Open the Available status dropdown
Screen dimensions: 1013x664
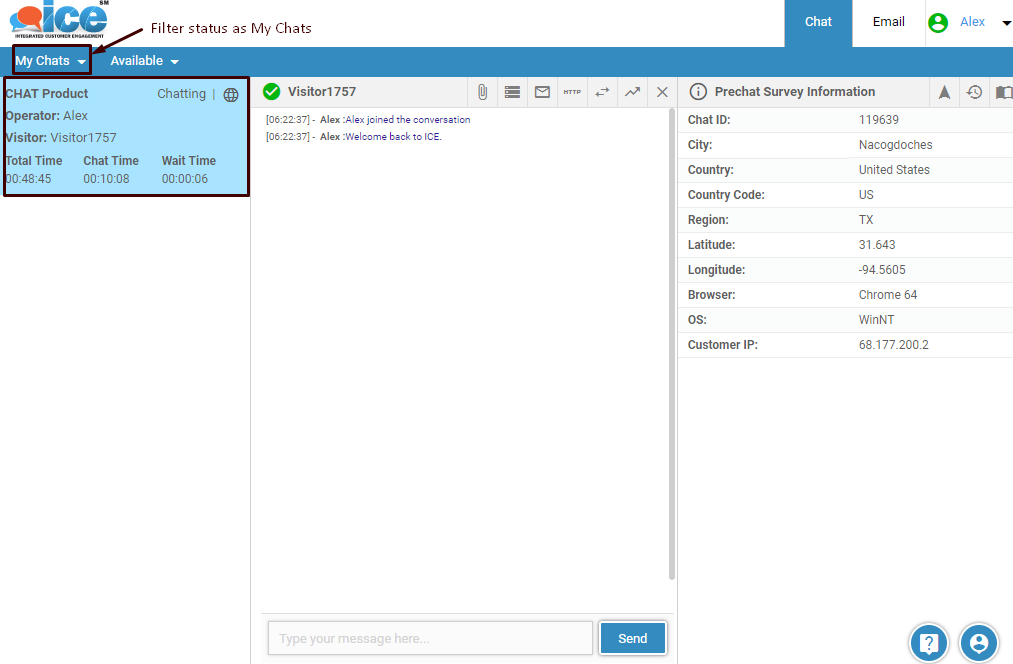pyautogui.click(x=144, y=61)
